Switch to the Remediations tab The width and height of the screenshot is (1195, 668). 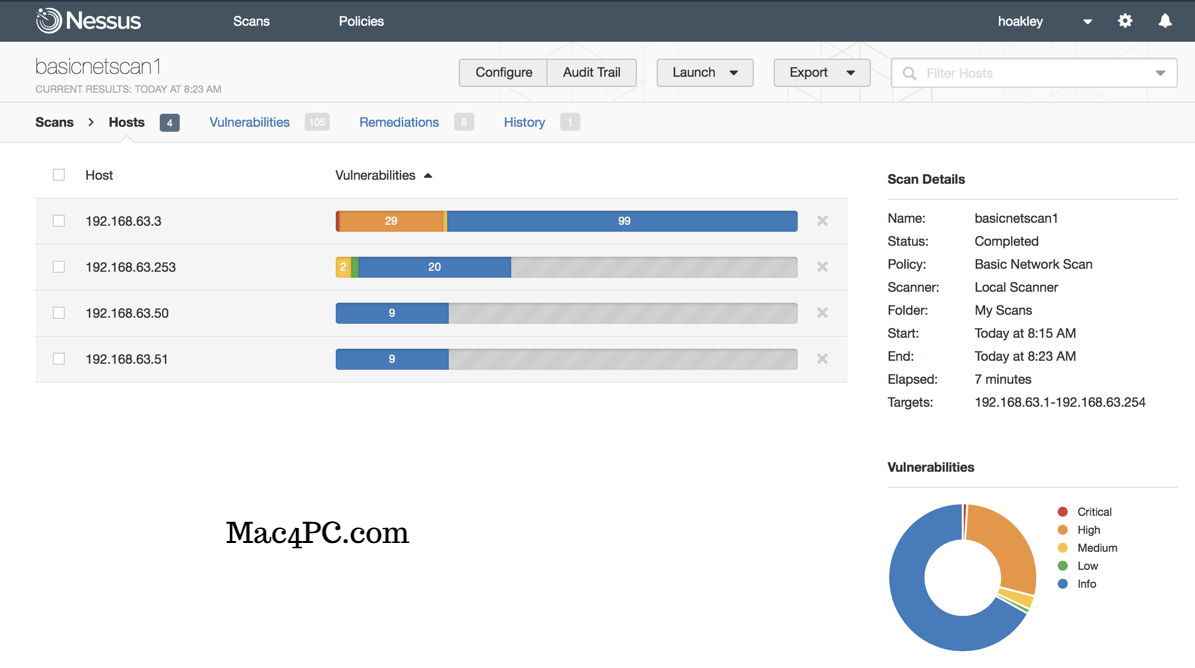[399, 122]
